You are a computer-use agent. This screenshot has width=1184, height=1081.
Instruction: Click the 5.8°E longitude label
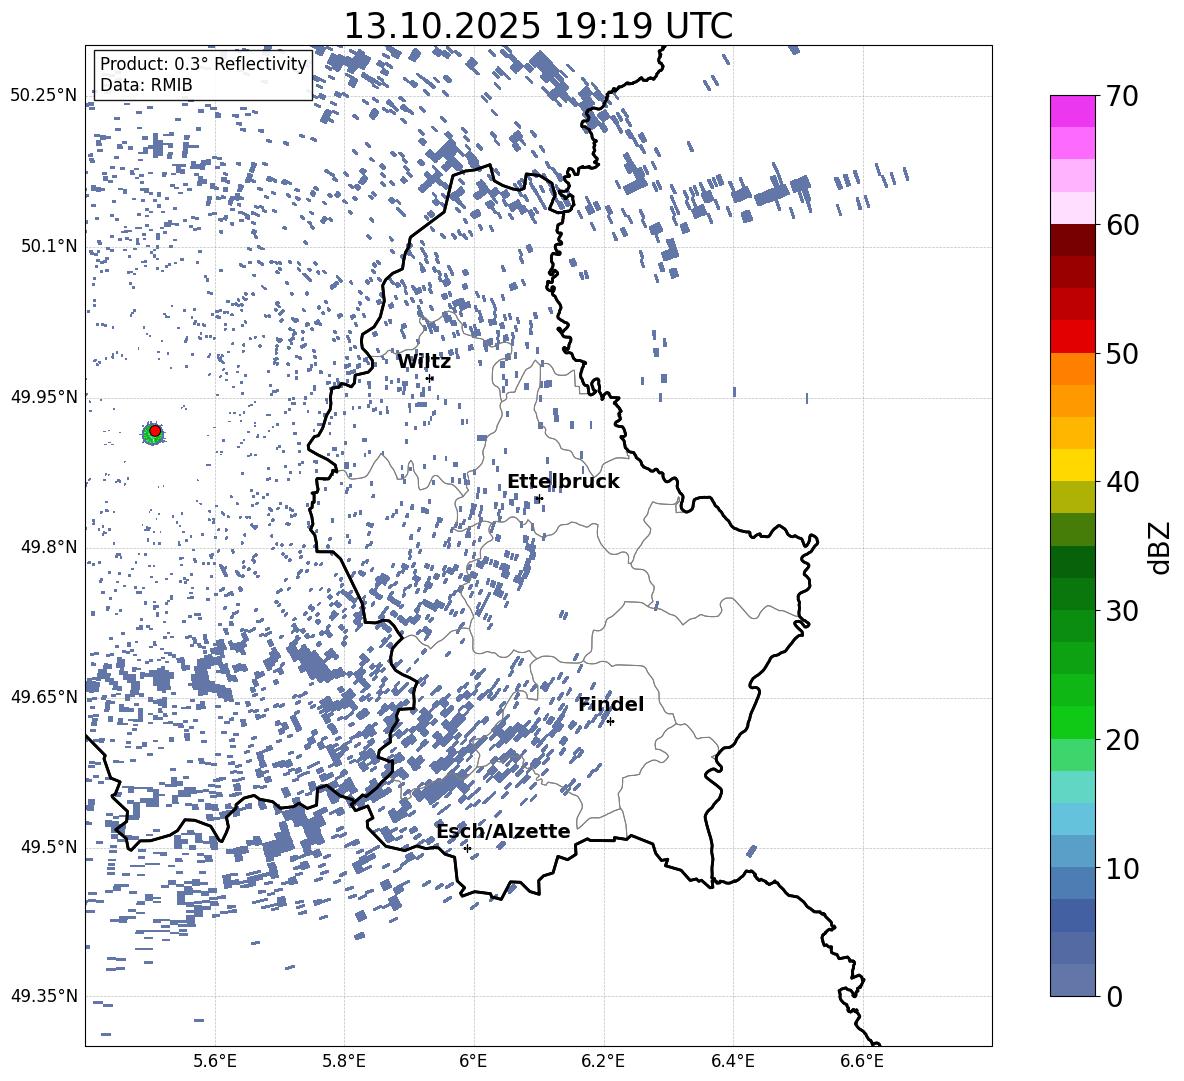[344, 1061]
